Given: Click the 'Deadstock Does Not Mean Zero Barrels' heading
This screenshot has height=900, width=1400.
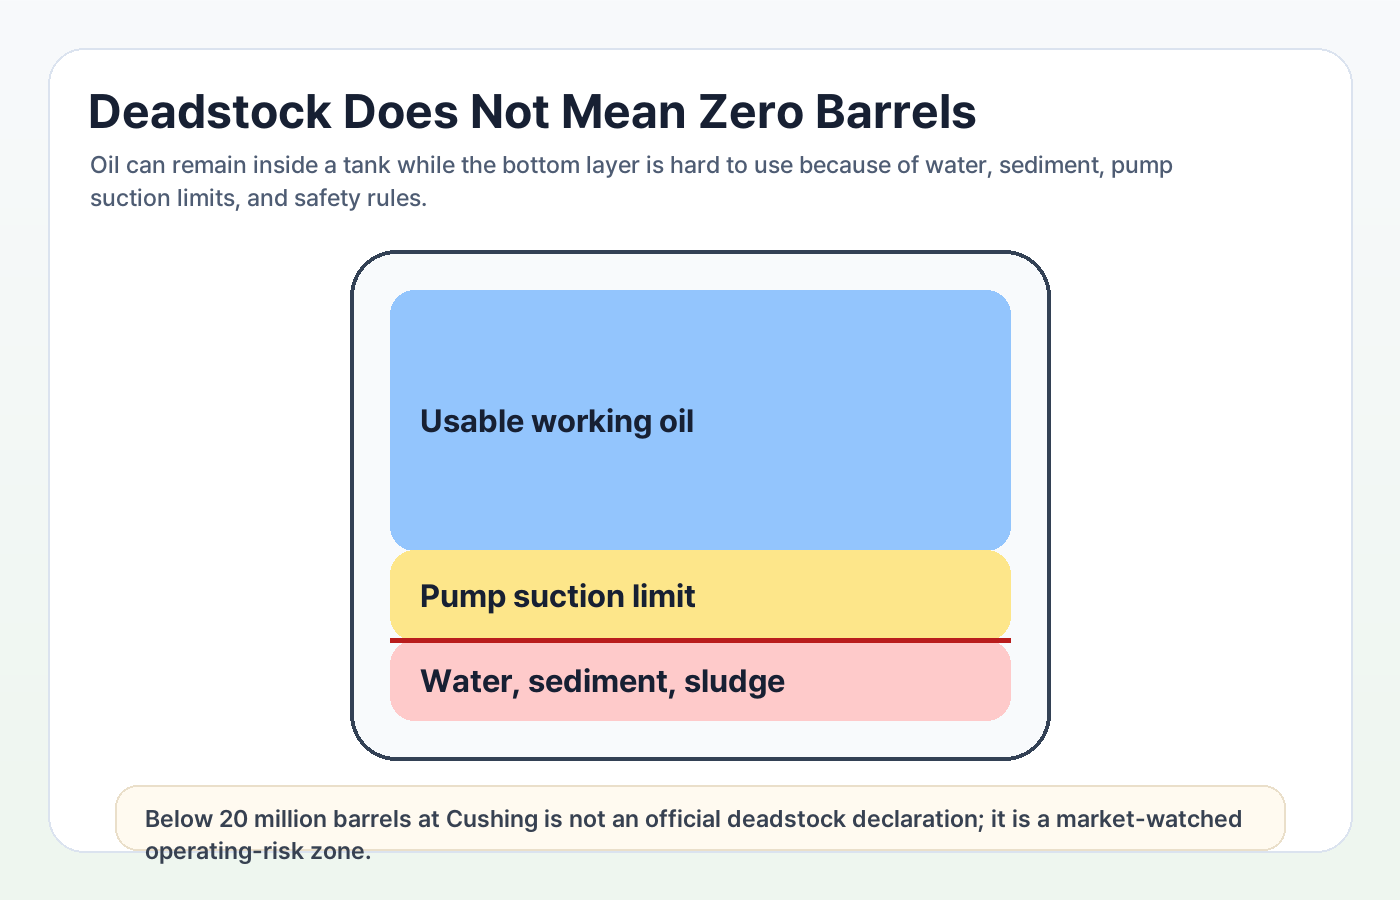Looking at the screenshot, I should [x=532, y=111].
